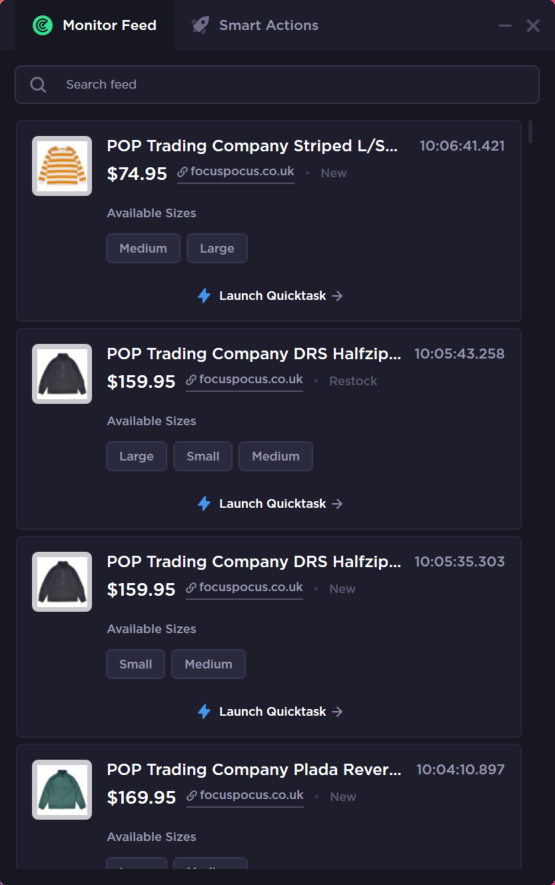Click the feed's vertical scrollbar handle

click(530, 132)
